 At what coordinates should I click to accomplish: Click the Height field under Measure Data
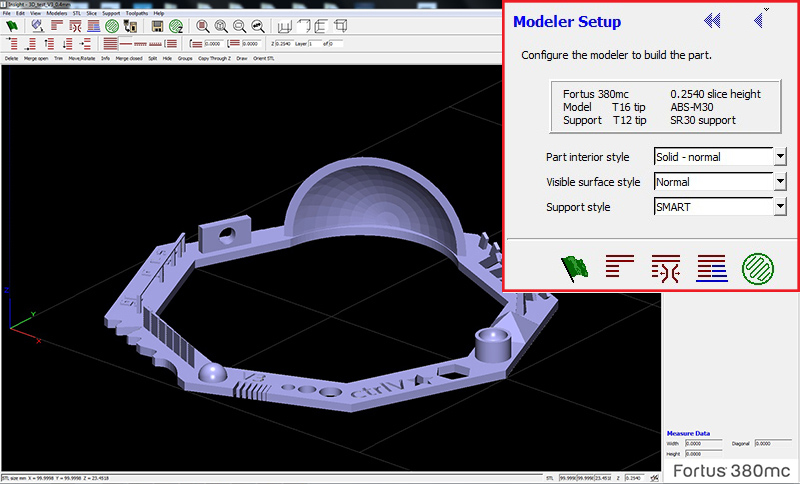704,454
